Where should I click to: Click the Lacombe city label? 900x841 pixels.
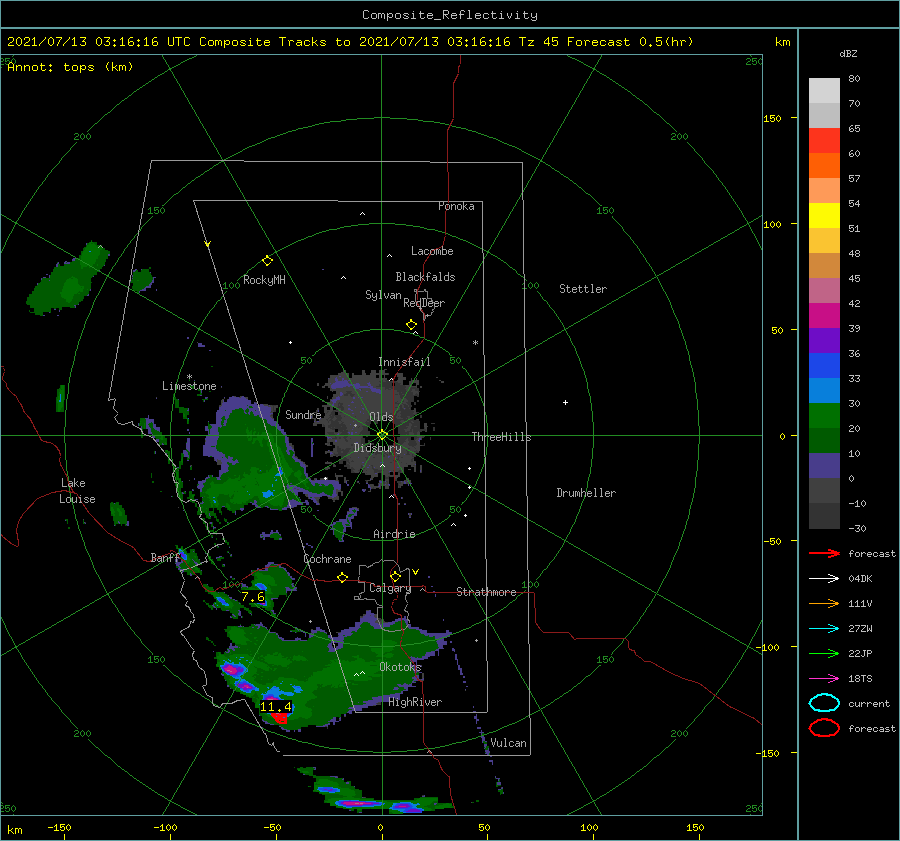coord(432,251)
